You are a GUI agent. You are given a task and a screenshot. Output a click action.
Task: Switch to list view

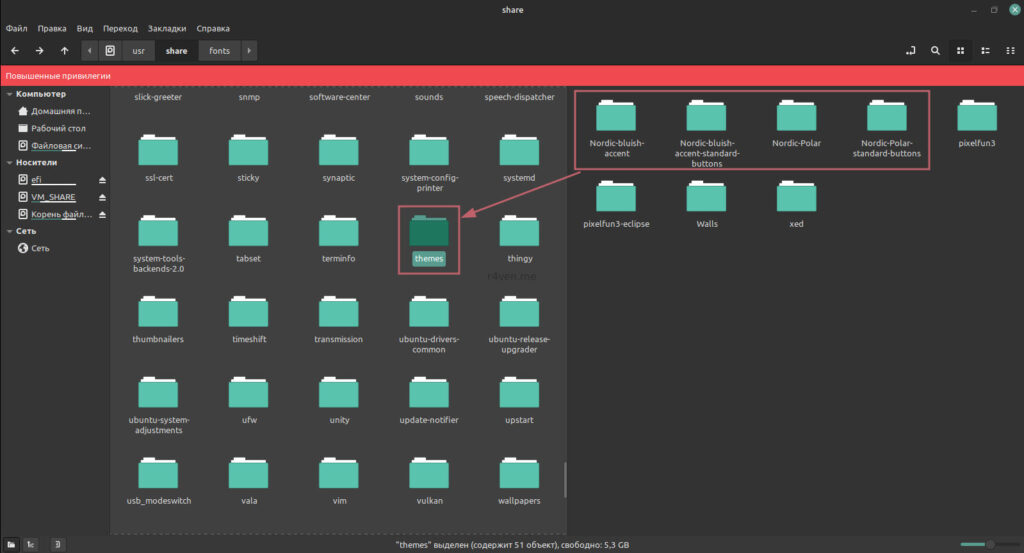pos(985,50)
